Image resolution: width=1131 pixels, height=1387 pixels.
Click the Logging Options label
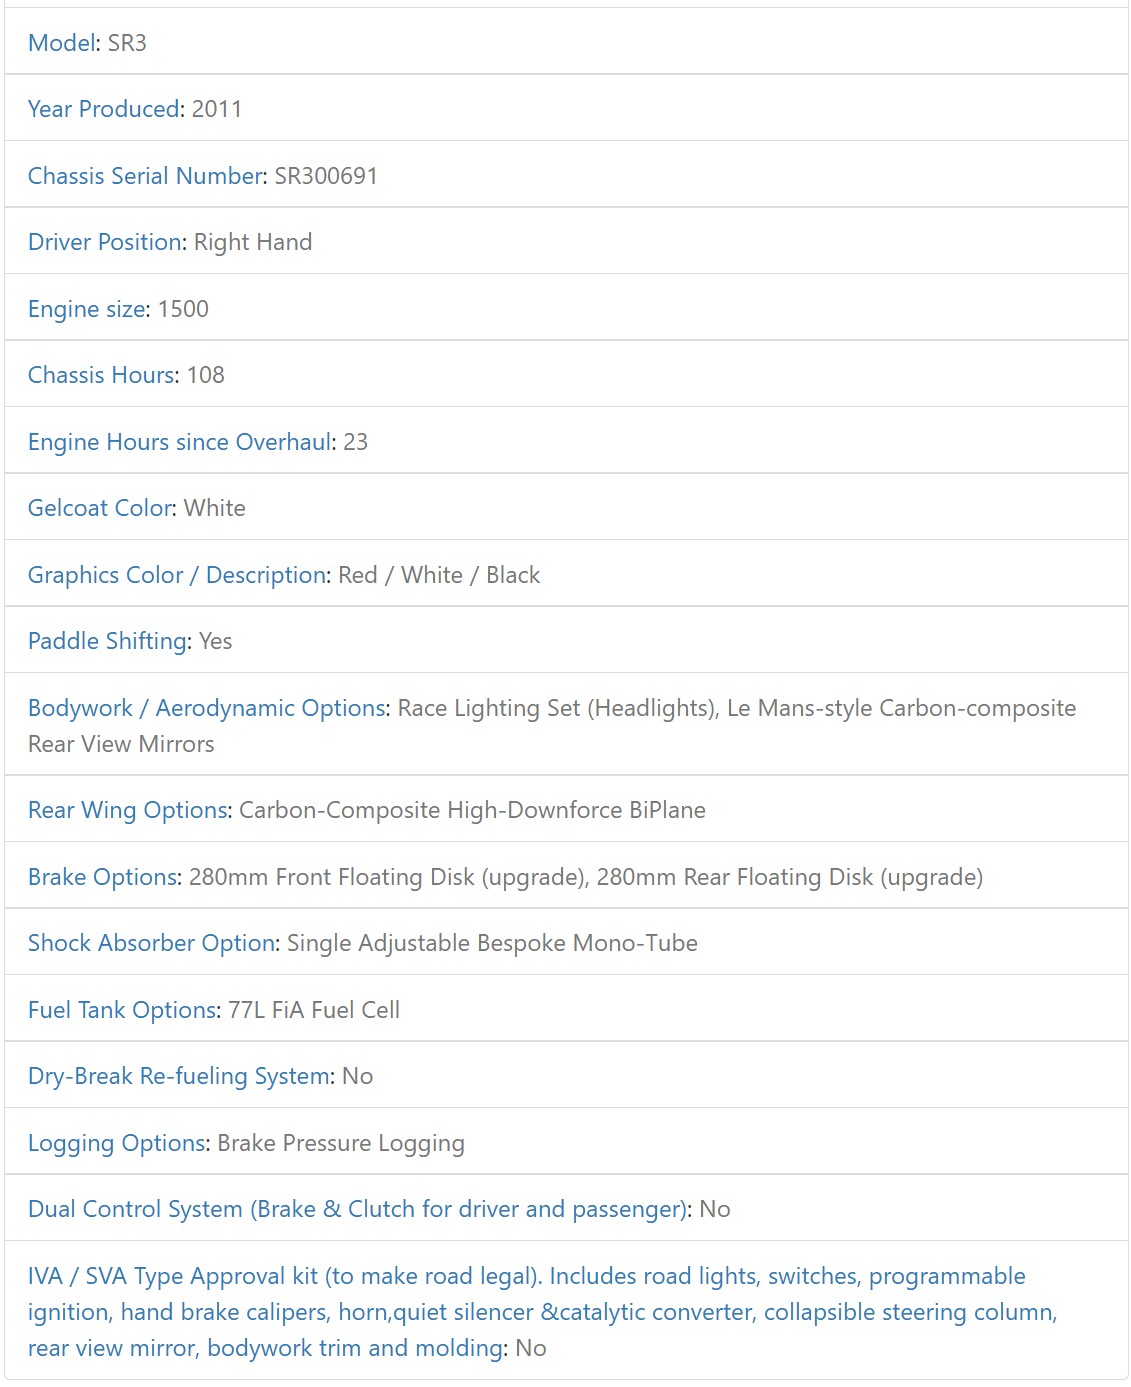point(117,1143)
